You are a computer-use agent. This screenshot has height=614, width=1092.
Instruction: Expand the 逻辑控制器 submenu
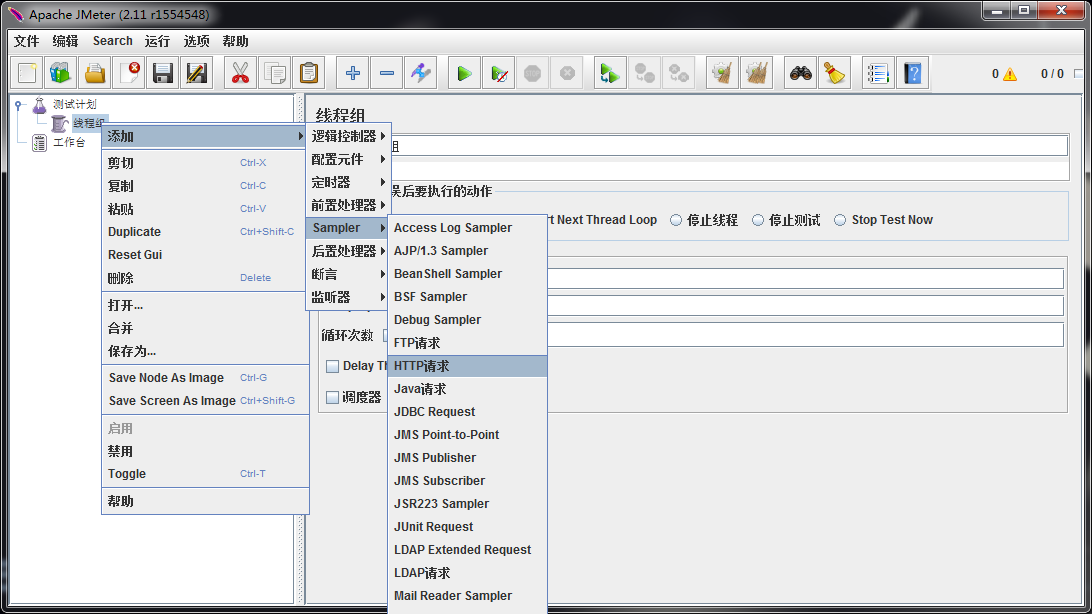348,136
